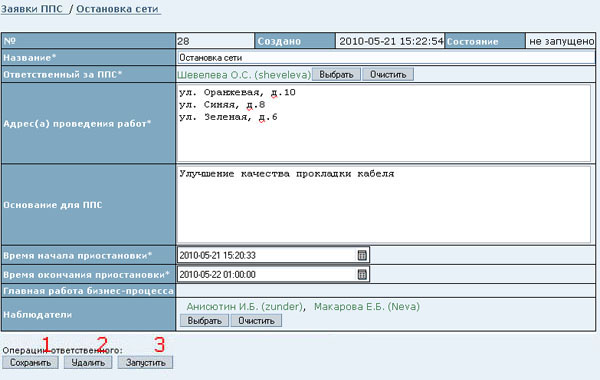Click the address line ул. Зеленая, д.6

pyautogui.click(x=228, y=117)
